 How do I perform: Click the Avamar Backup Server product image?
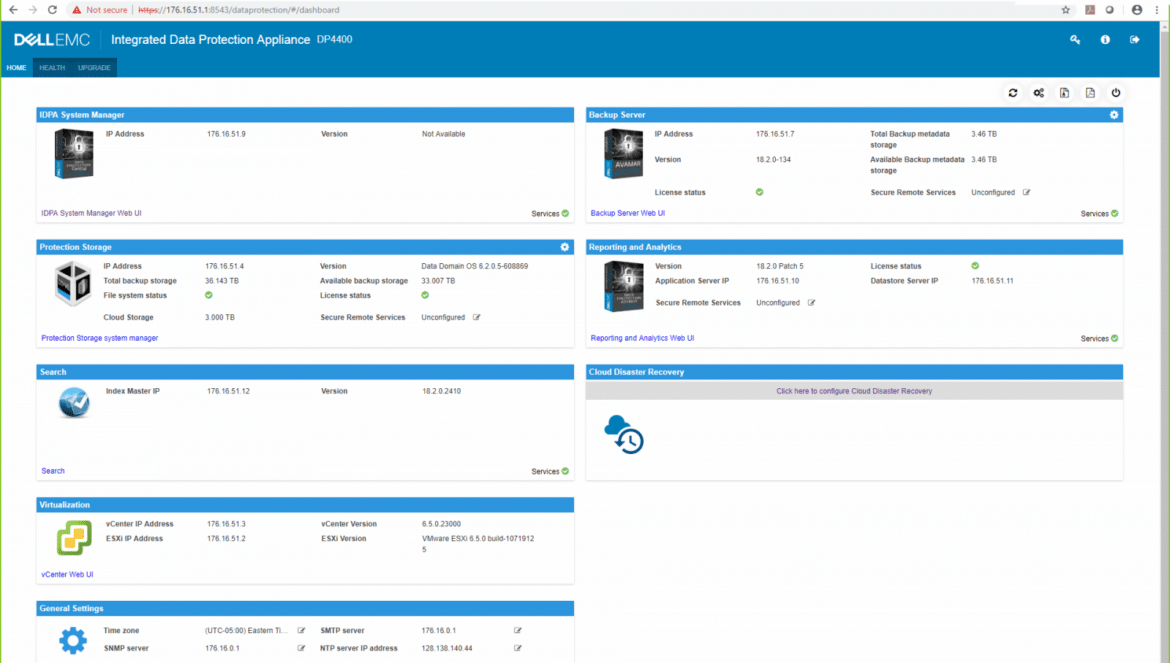[x=623, y=154]
